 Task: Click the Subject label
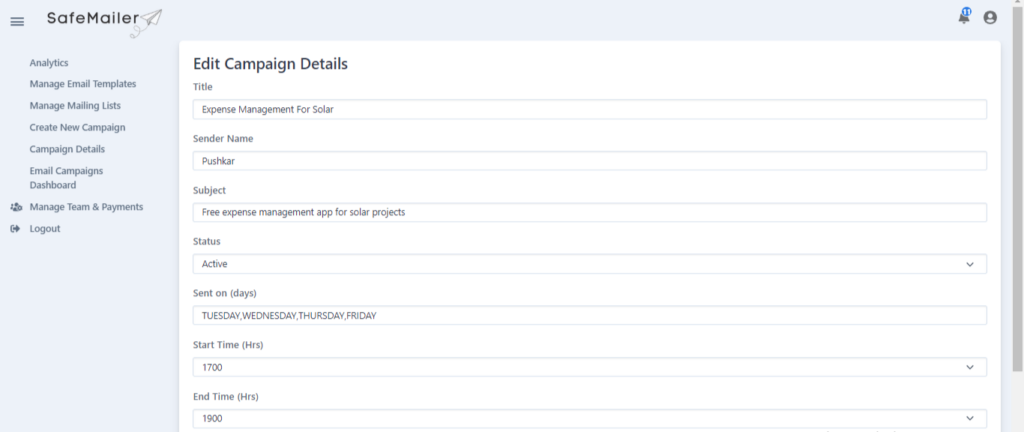pyautogui.click(x=209, y=191)
